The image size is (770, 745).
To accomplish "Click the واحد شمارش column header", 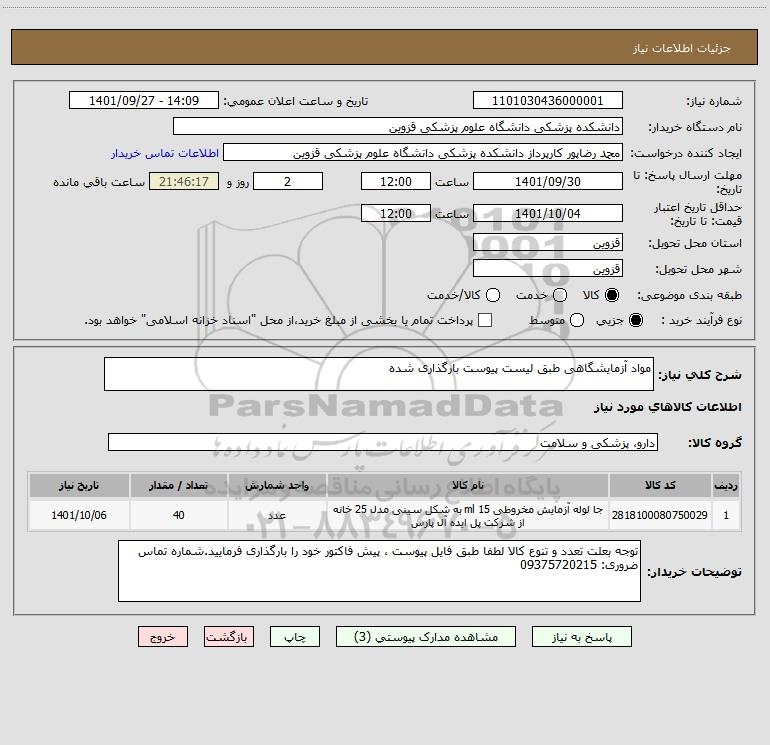I will (277, 485).
